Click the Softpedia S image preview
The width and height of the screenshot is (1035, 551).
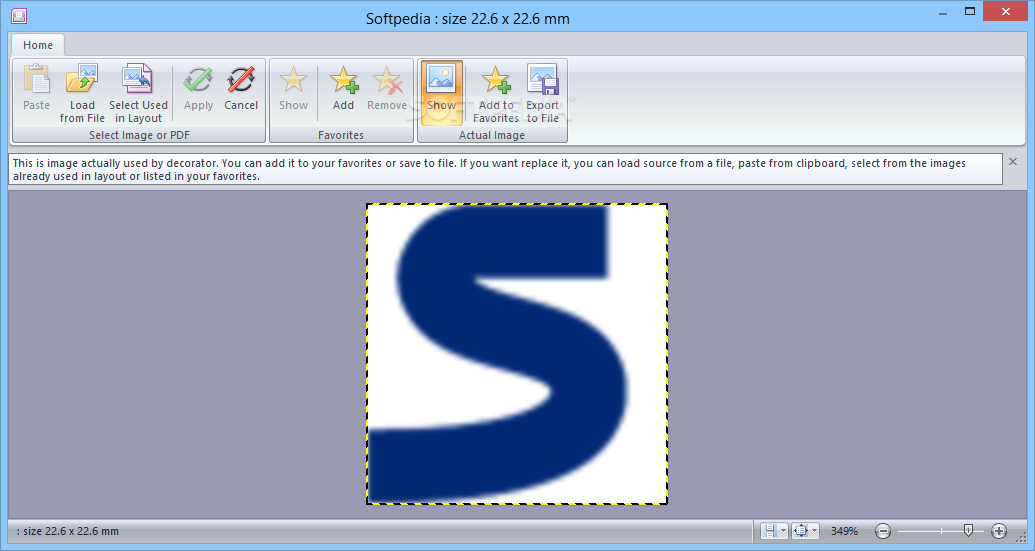(x=517, y=354)
